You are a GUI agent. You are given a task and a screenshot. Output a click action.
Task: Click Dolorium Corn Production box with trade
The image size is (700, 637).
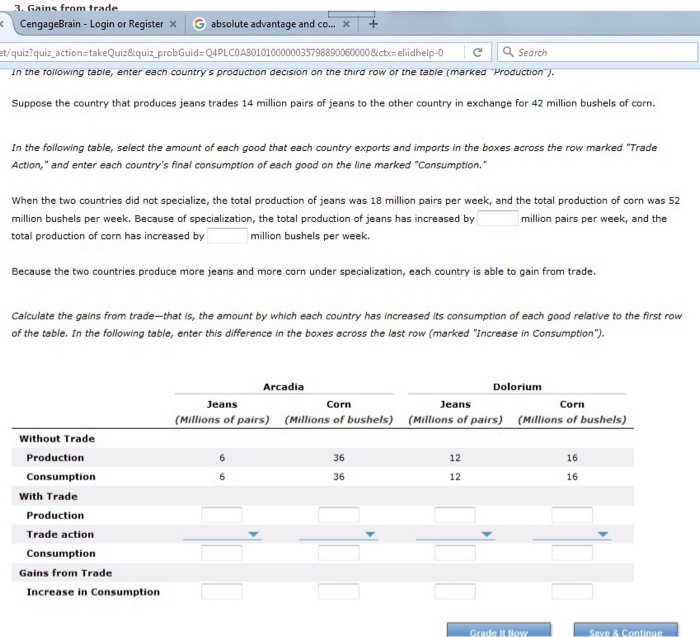572,515
